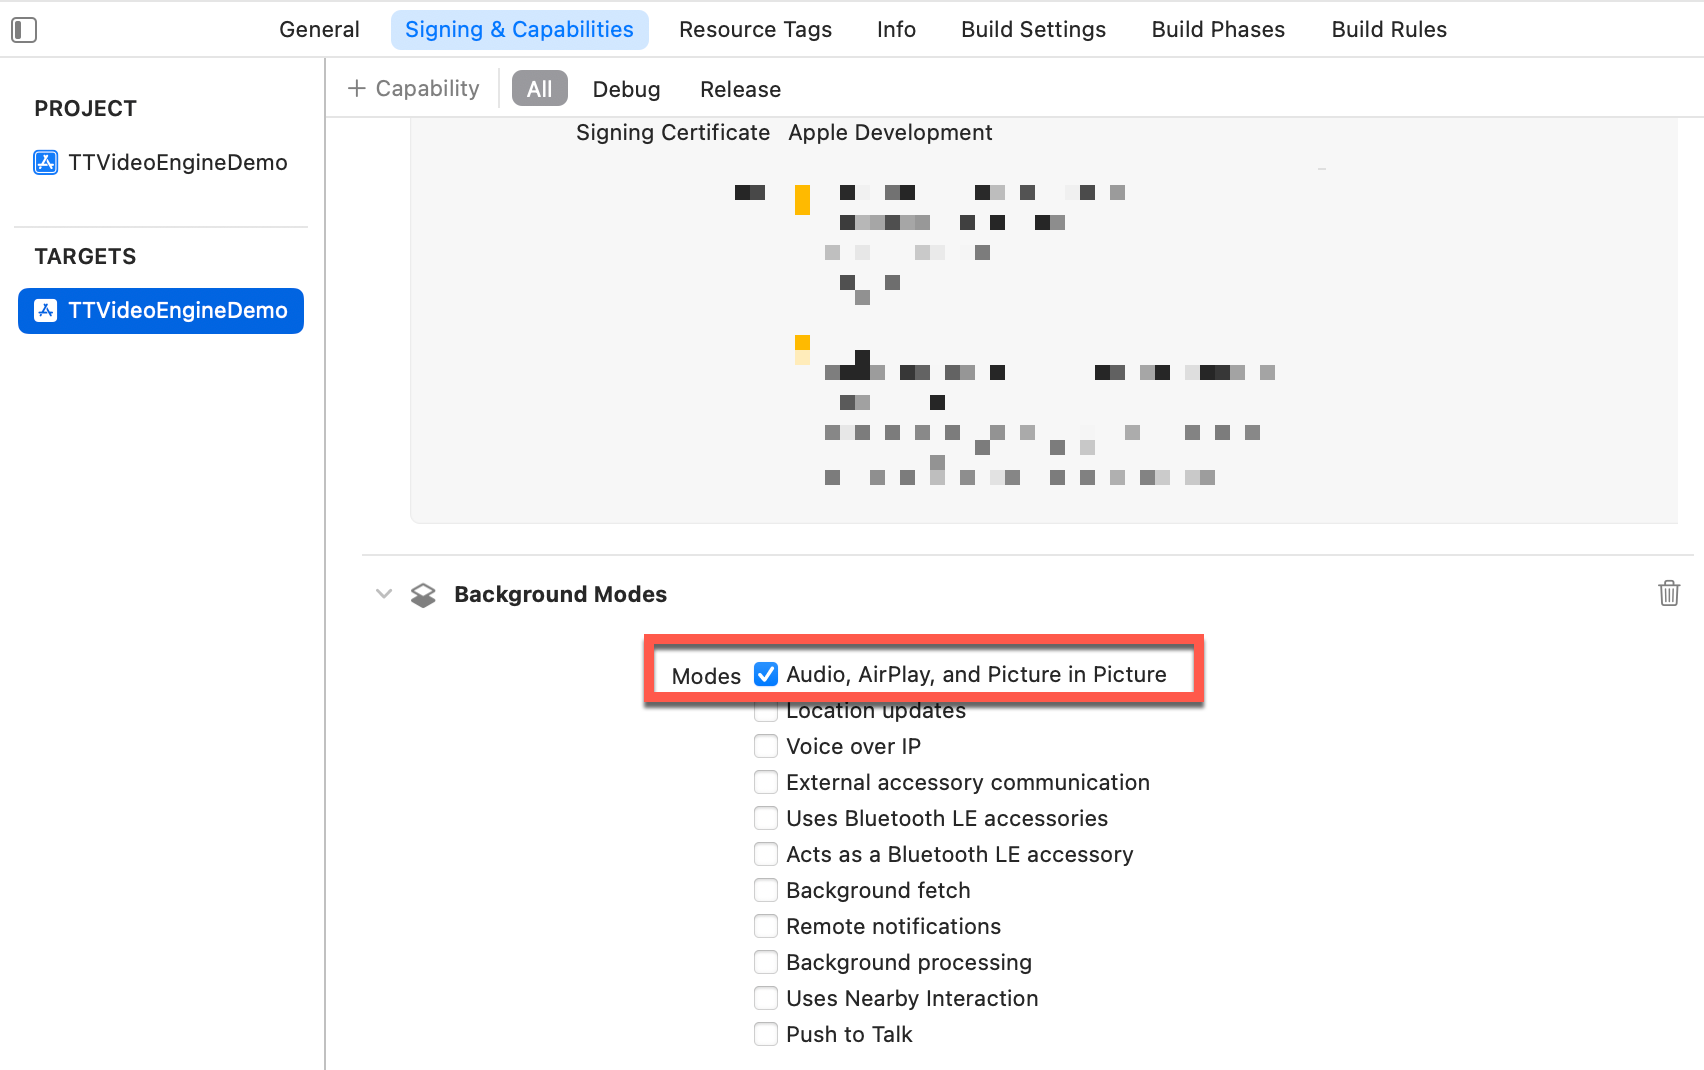Click the plus Capability icon

point(356,89)
